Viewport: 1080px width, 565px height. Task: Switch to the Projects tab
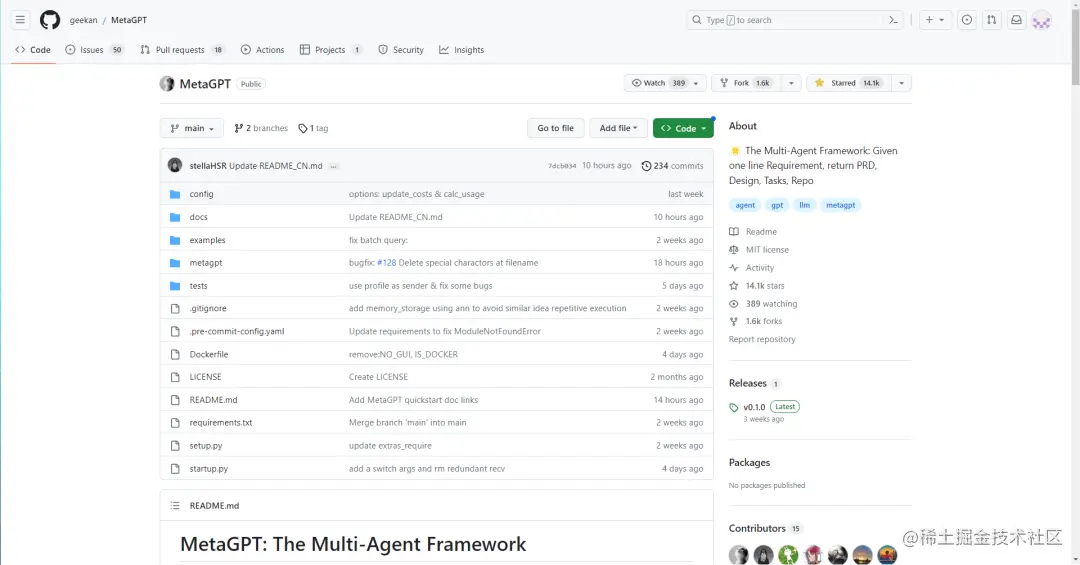coord(331,50)
